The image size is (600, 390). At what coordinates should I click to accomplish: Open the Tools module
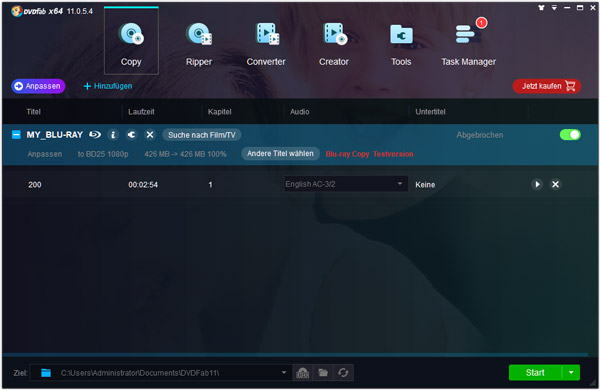point(401,44)
